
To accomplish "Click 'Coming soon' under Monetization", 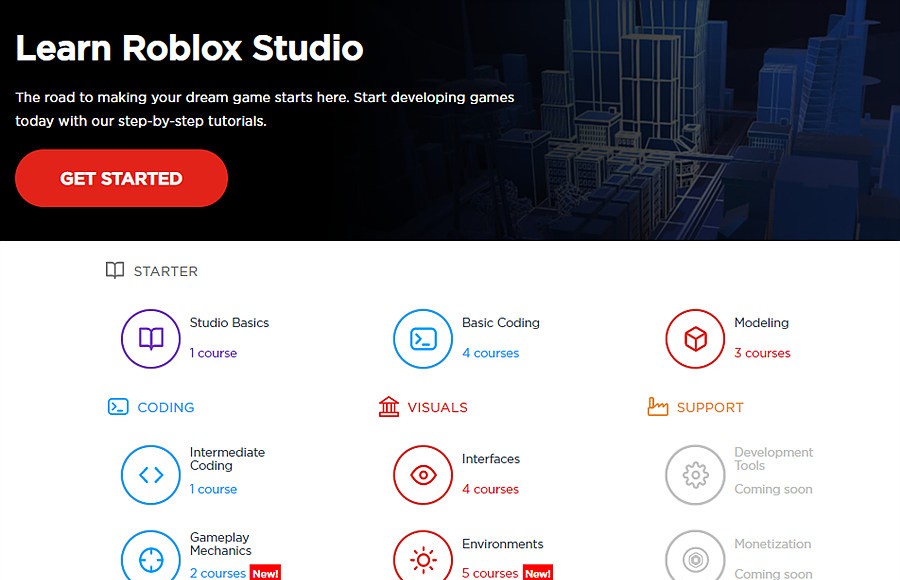I will [x=773, y=574].
